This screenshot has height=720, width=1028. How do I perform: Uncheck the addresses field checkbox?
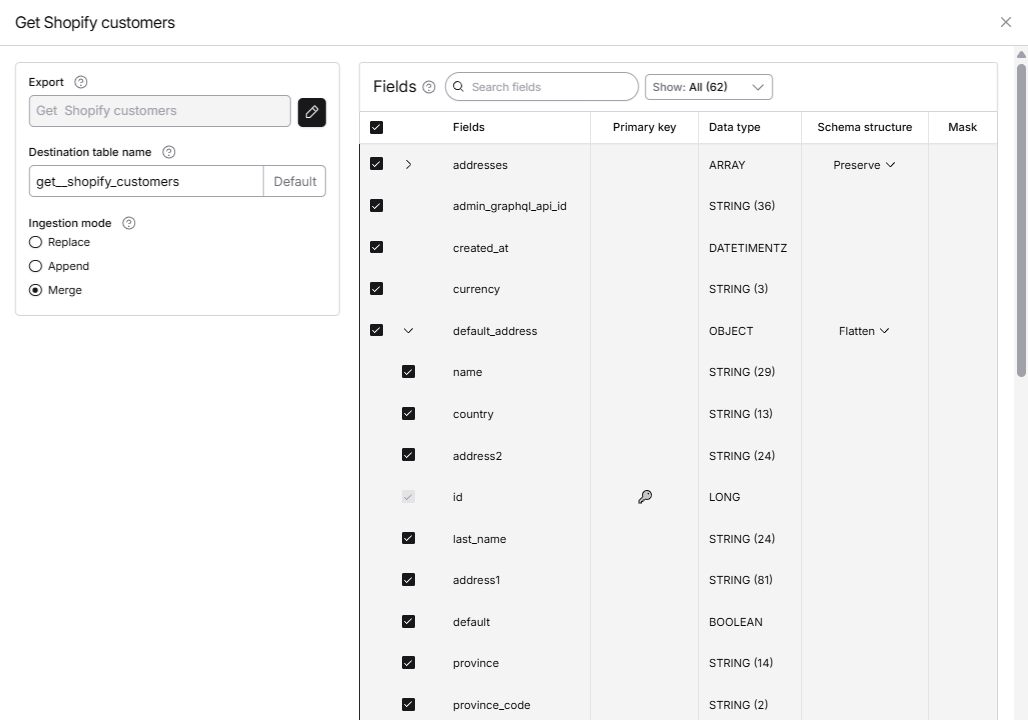pos(376,164)
